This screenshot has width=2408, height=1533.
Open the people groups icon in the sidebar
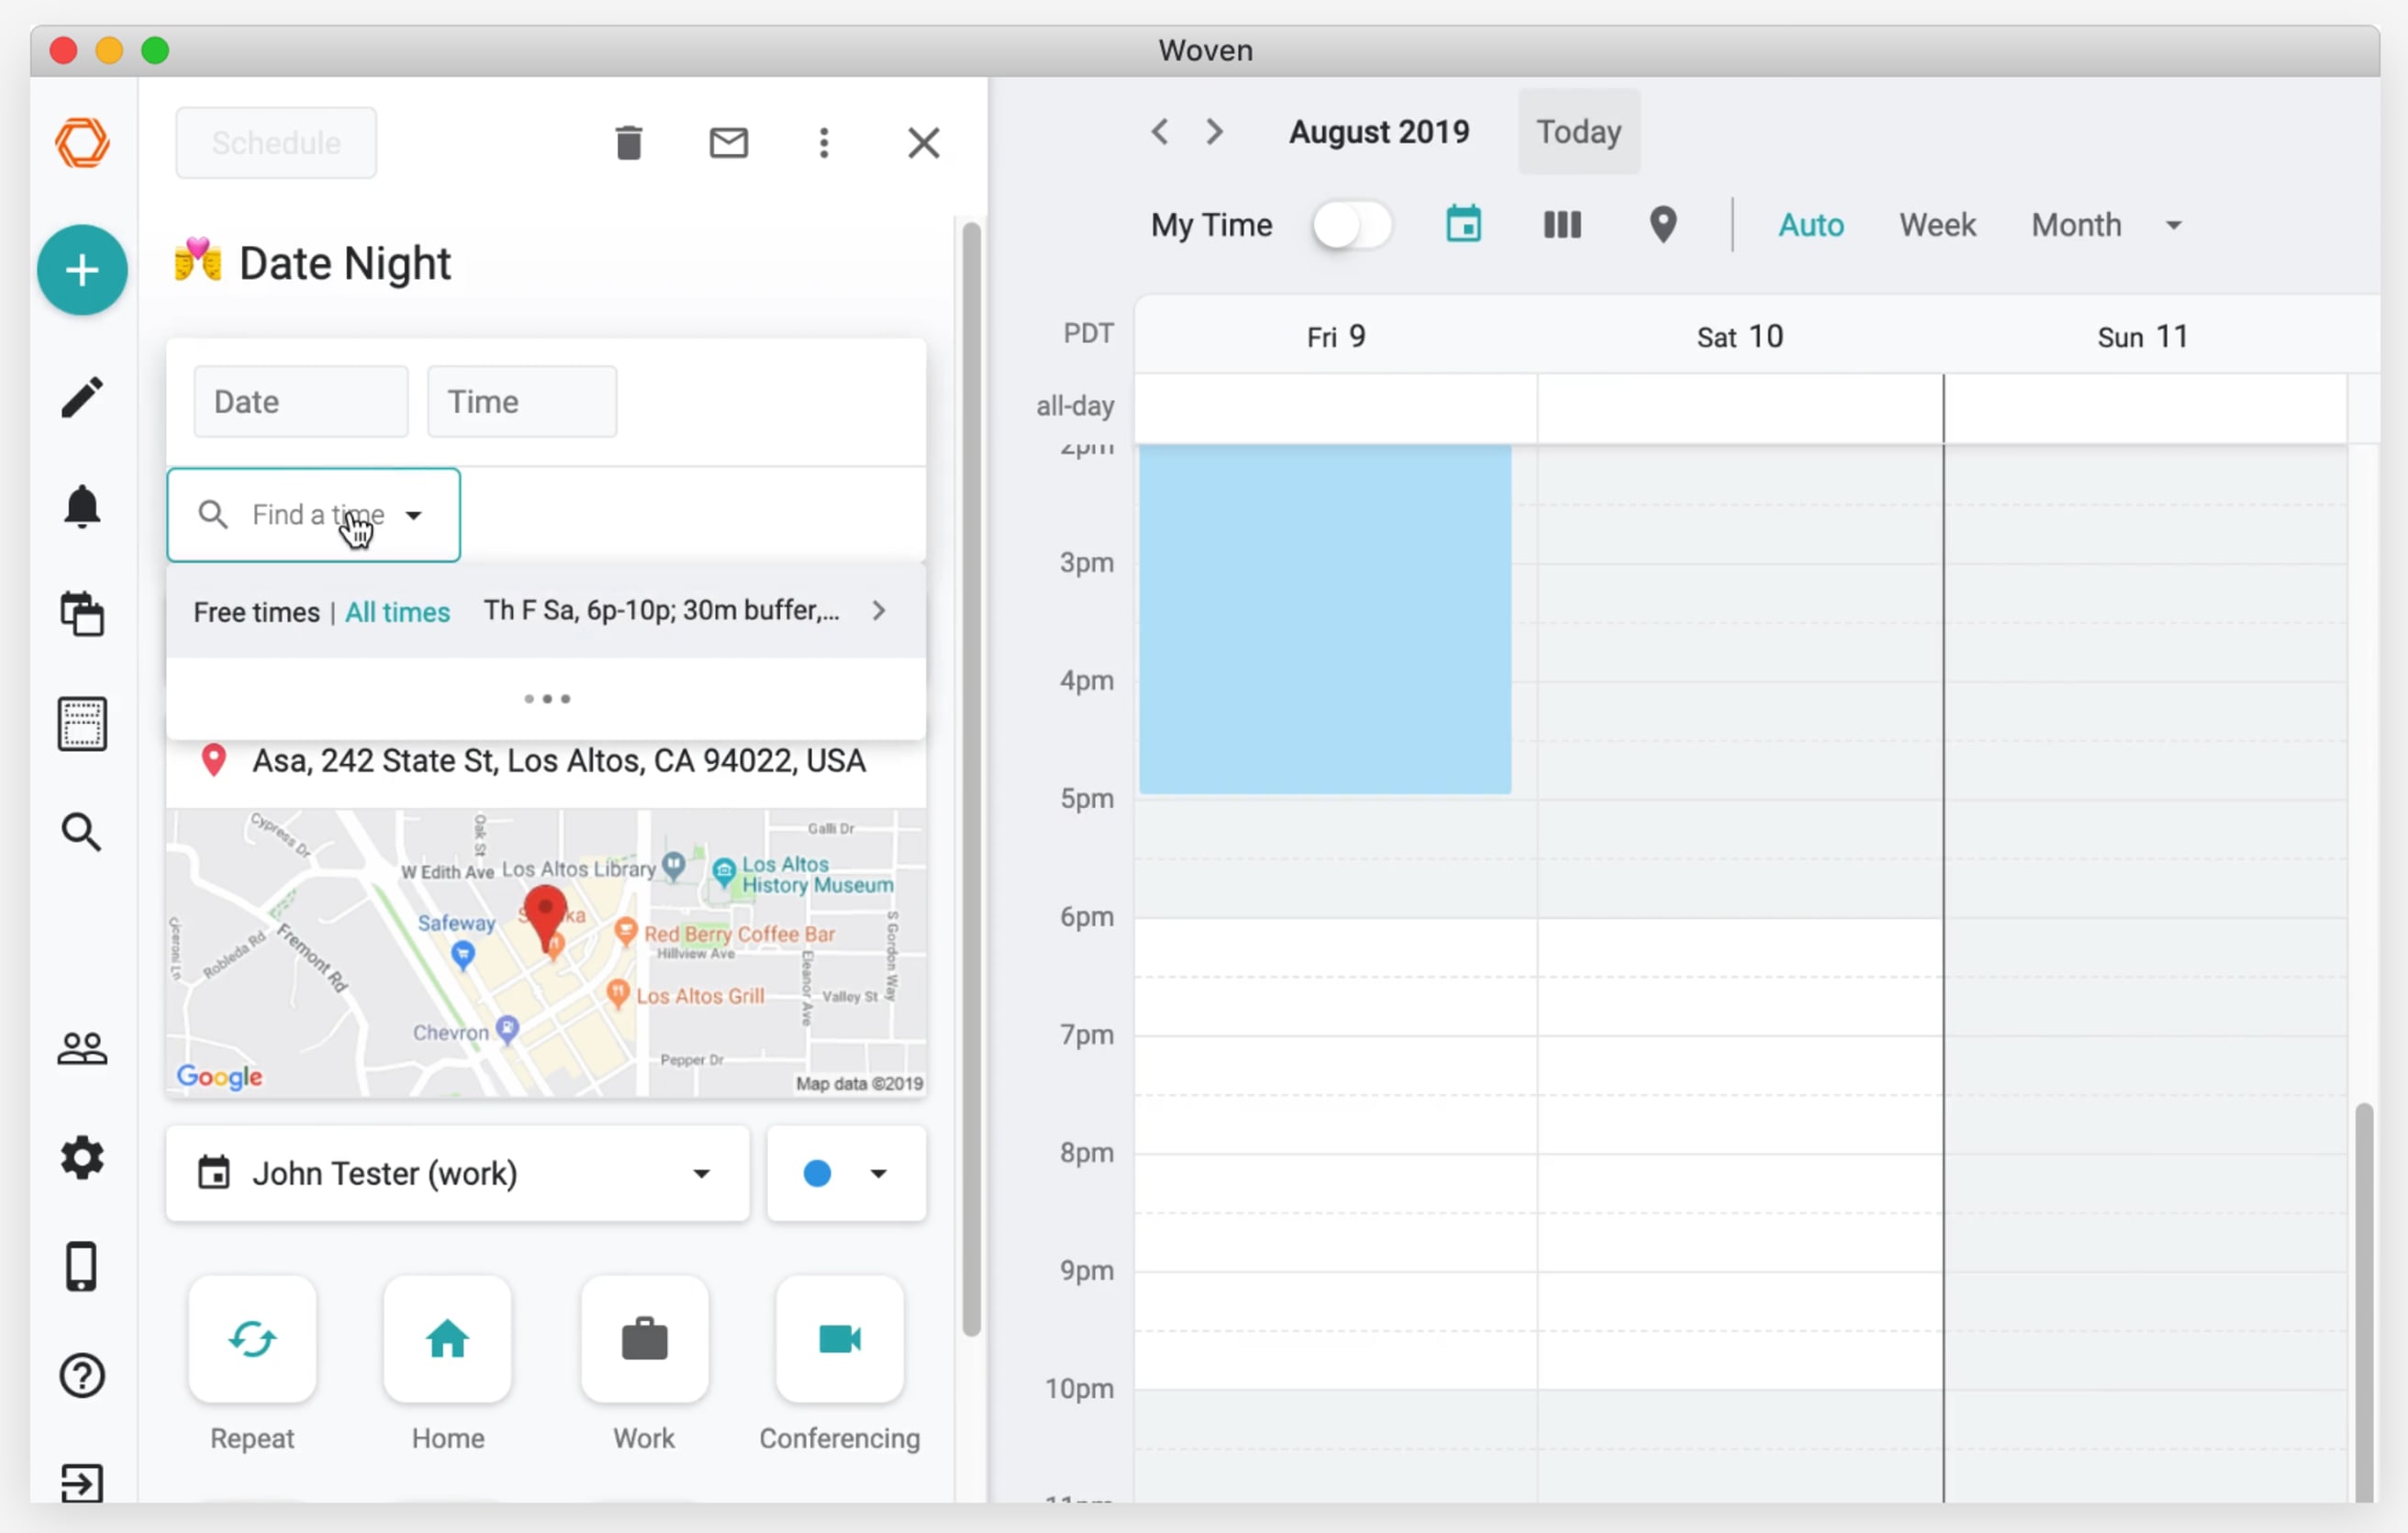pos(82,1049)
